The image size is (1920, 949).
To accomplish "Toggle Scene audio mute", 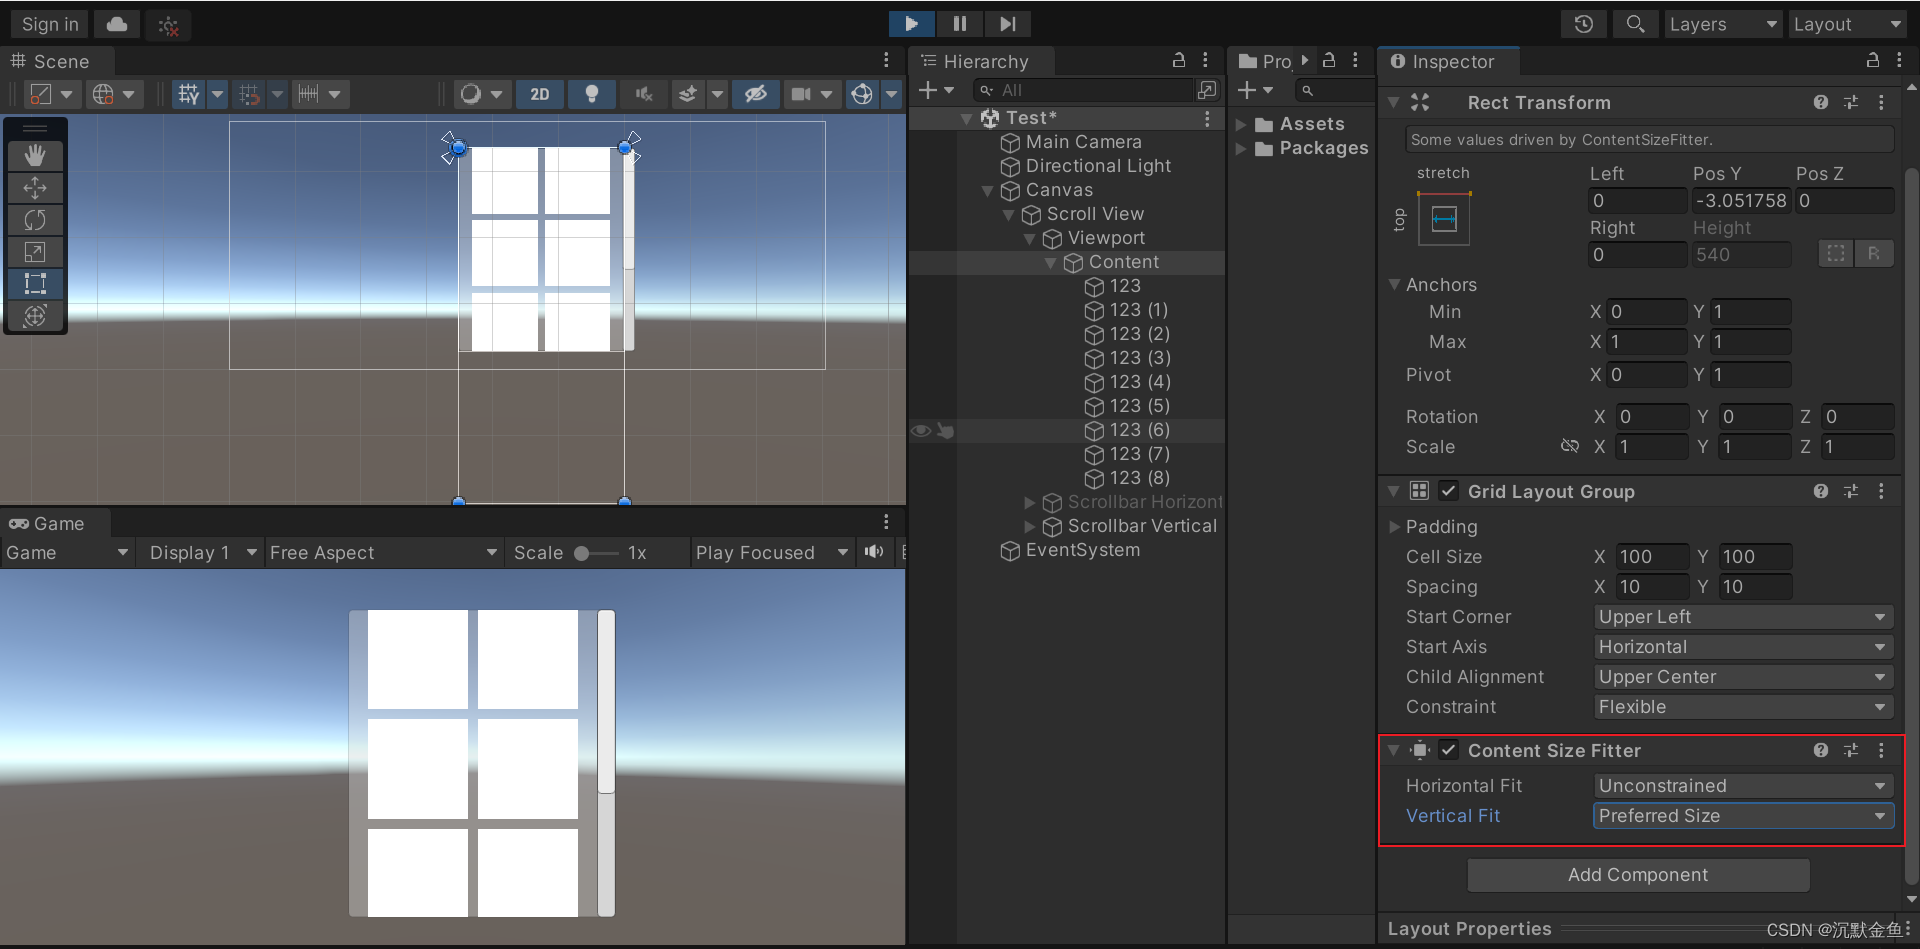I will tap(644, 94).
